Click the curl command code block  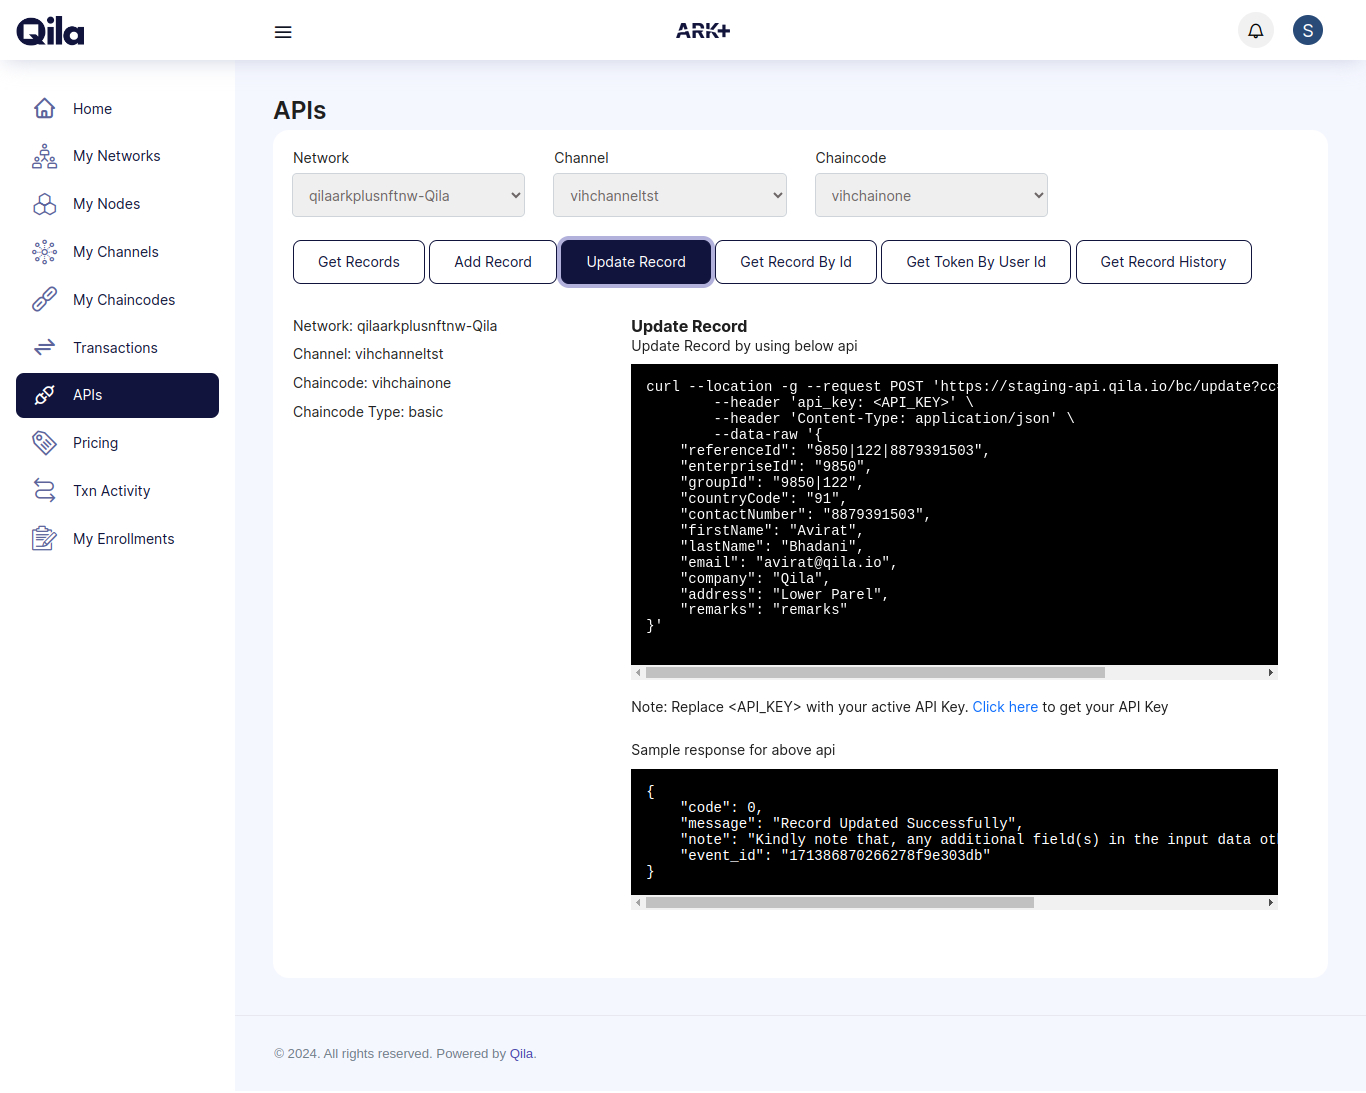coord(954,515)
